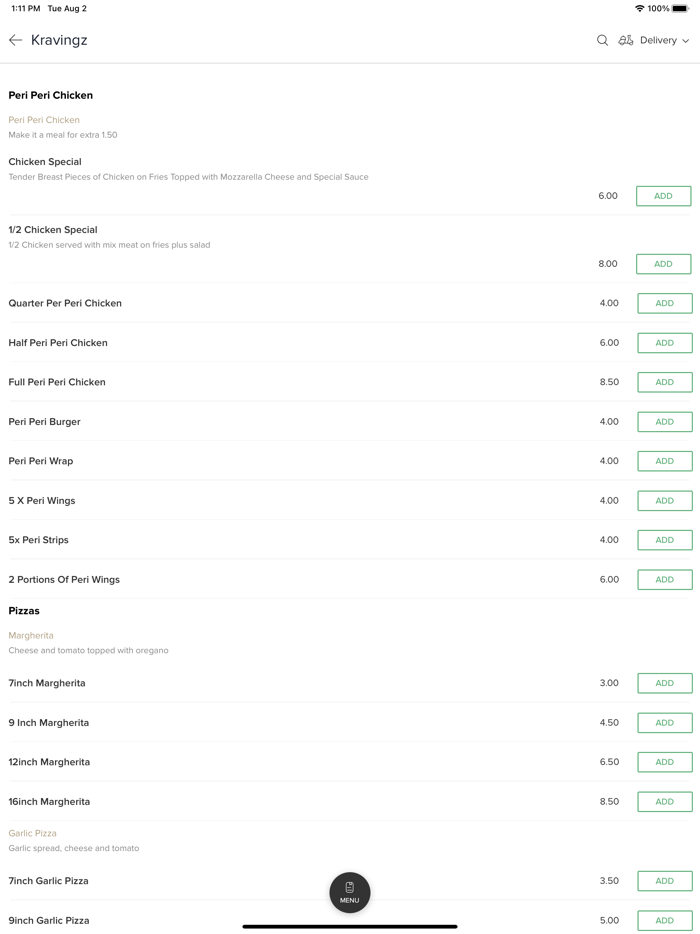This screenshot has height=934, width=700.
Task: Add Peri Peri Burger to order
Action: pos(664,422)
